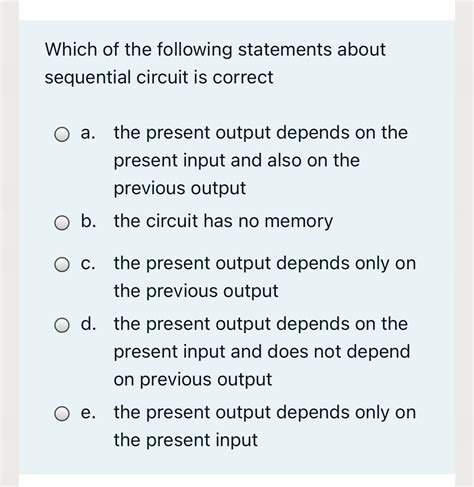
Task: Click question heading 'Which of the following statements about'
Action: coord(215,50)
